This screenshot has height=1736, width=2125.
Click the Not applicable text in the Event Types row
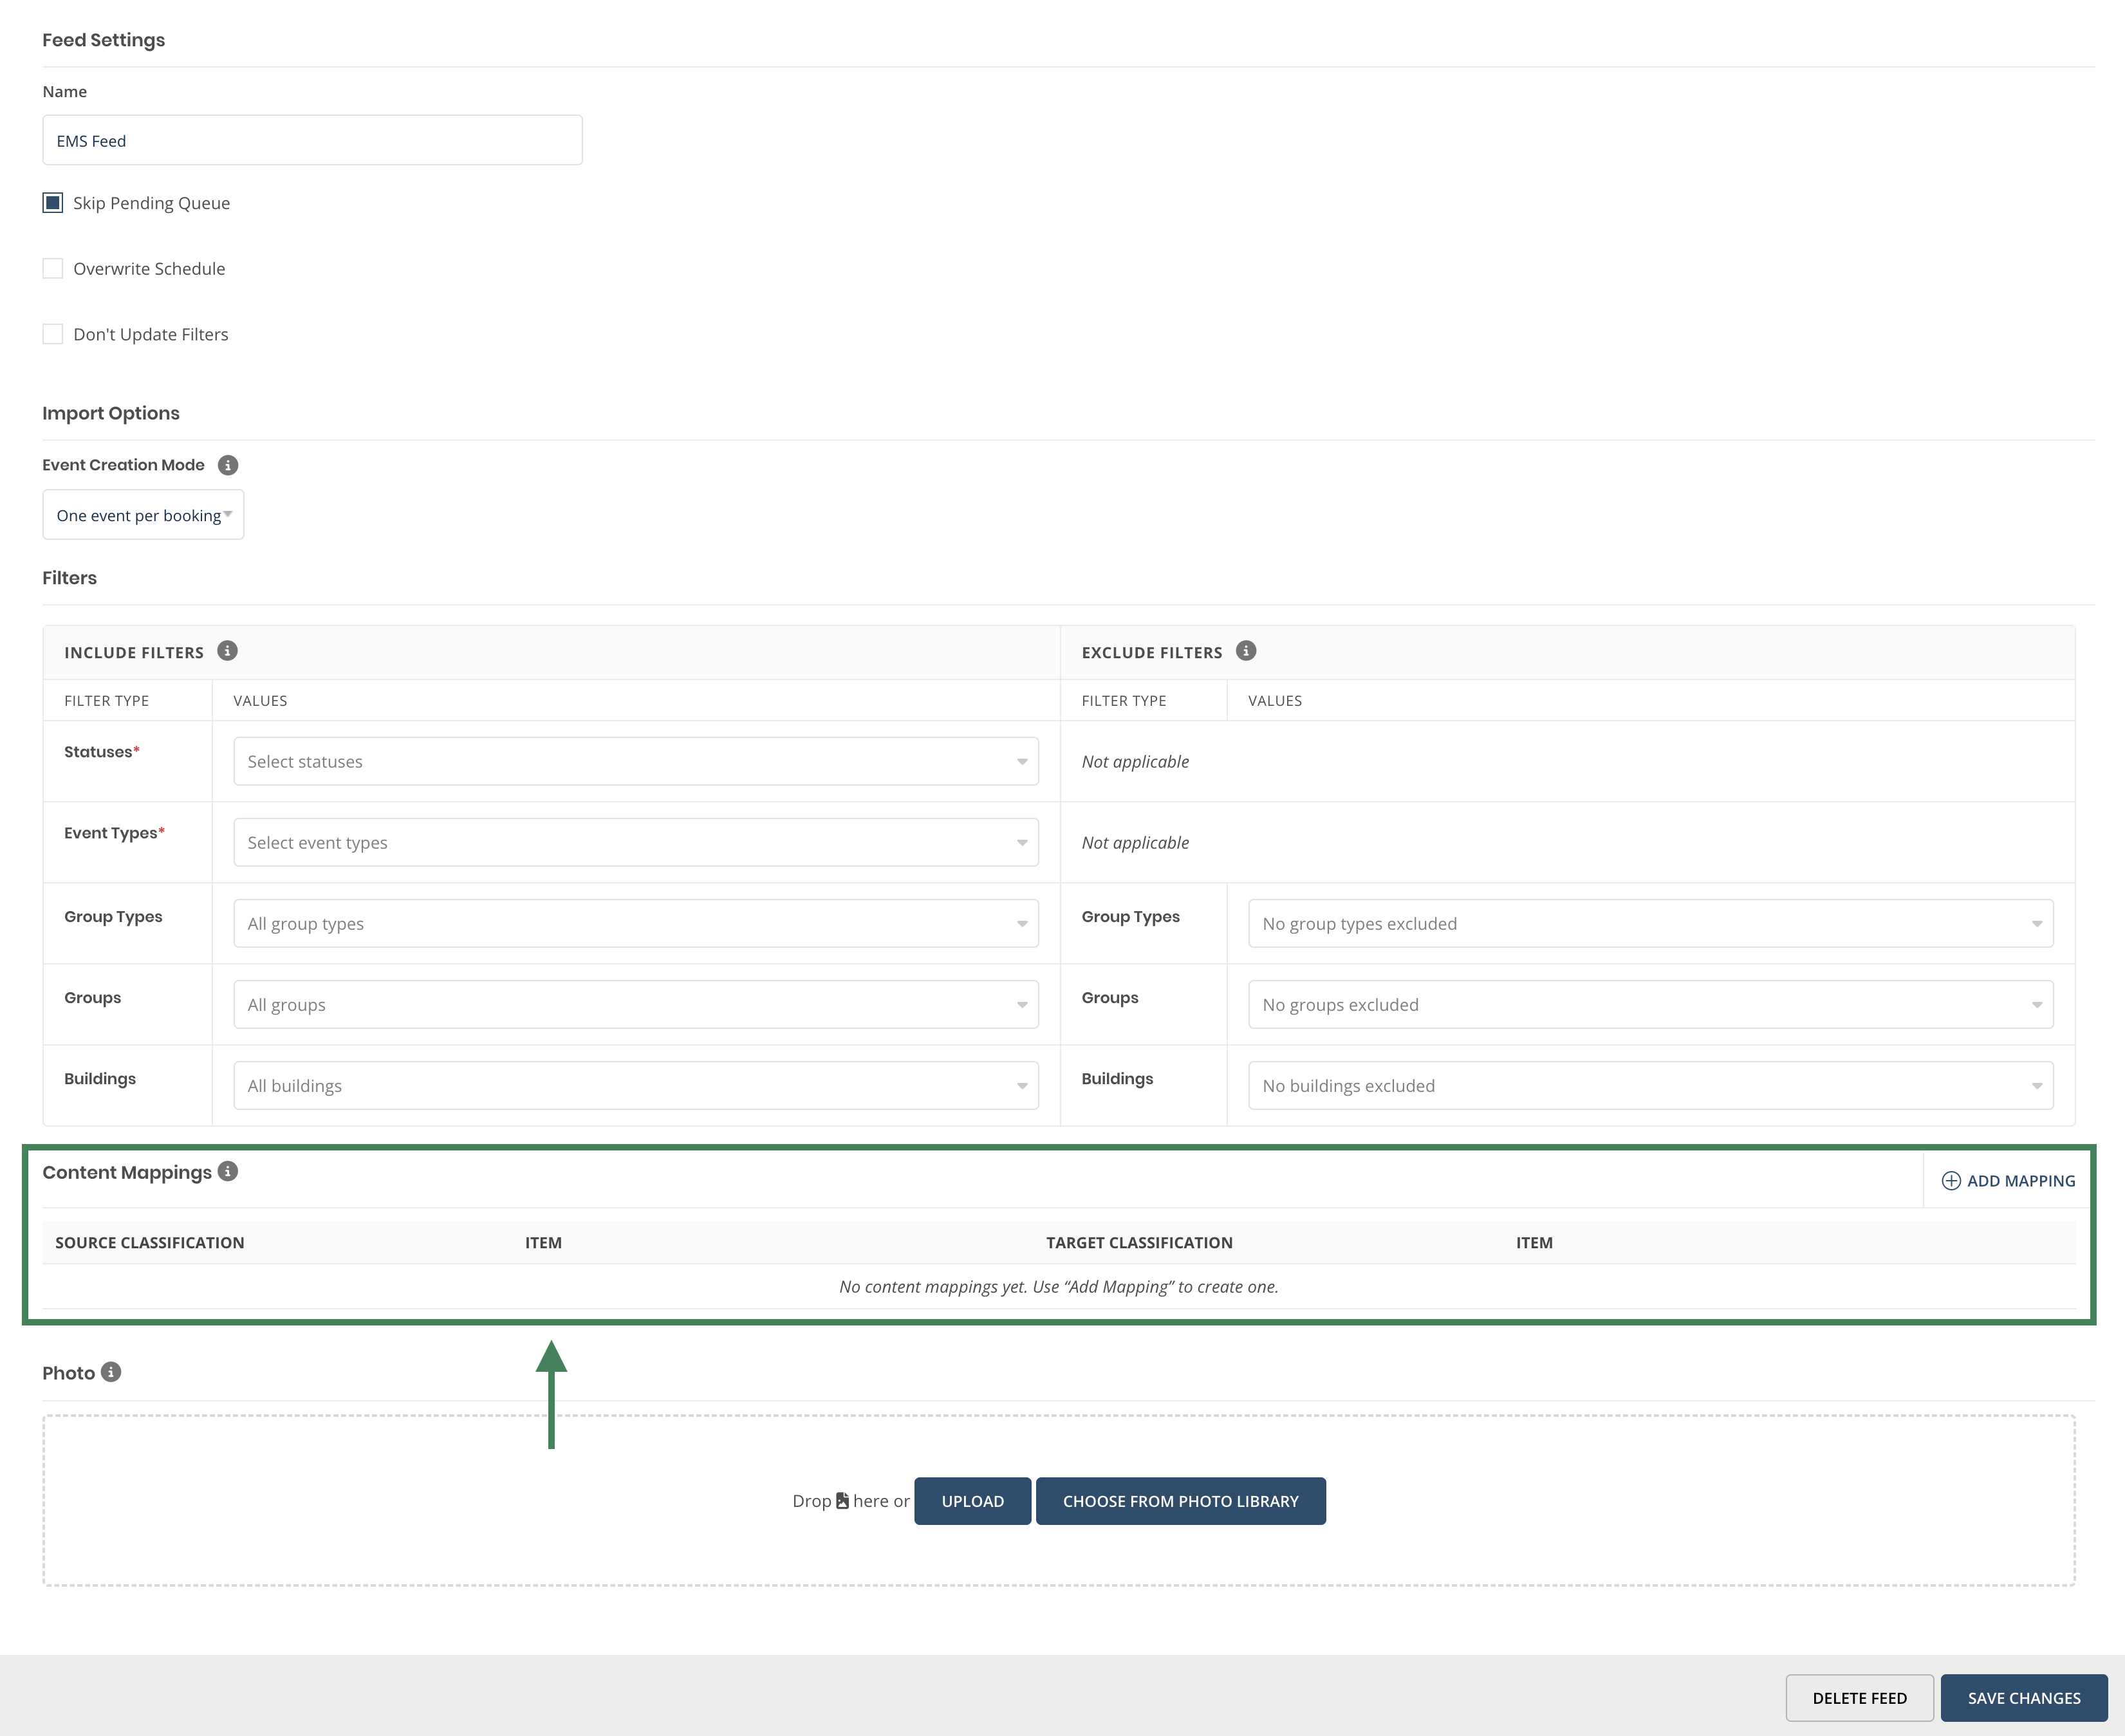(1135, 842)
